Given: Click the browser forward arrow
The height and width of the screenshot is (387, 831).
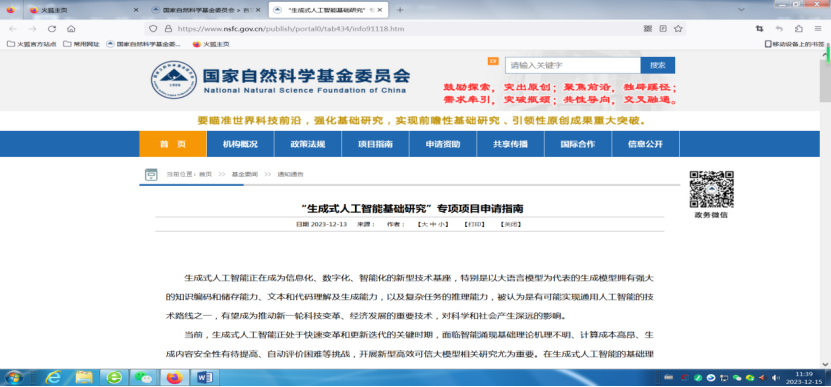Looking at the screenshot, I should [x=32, y=29].
